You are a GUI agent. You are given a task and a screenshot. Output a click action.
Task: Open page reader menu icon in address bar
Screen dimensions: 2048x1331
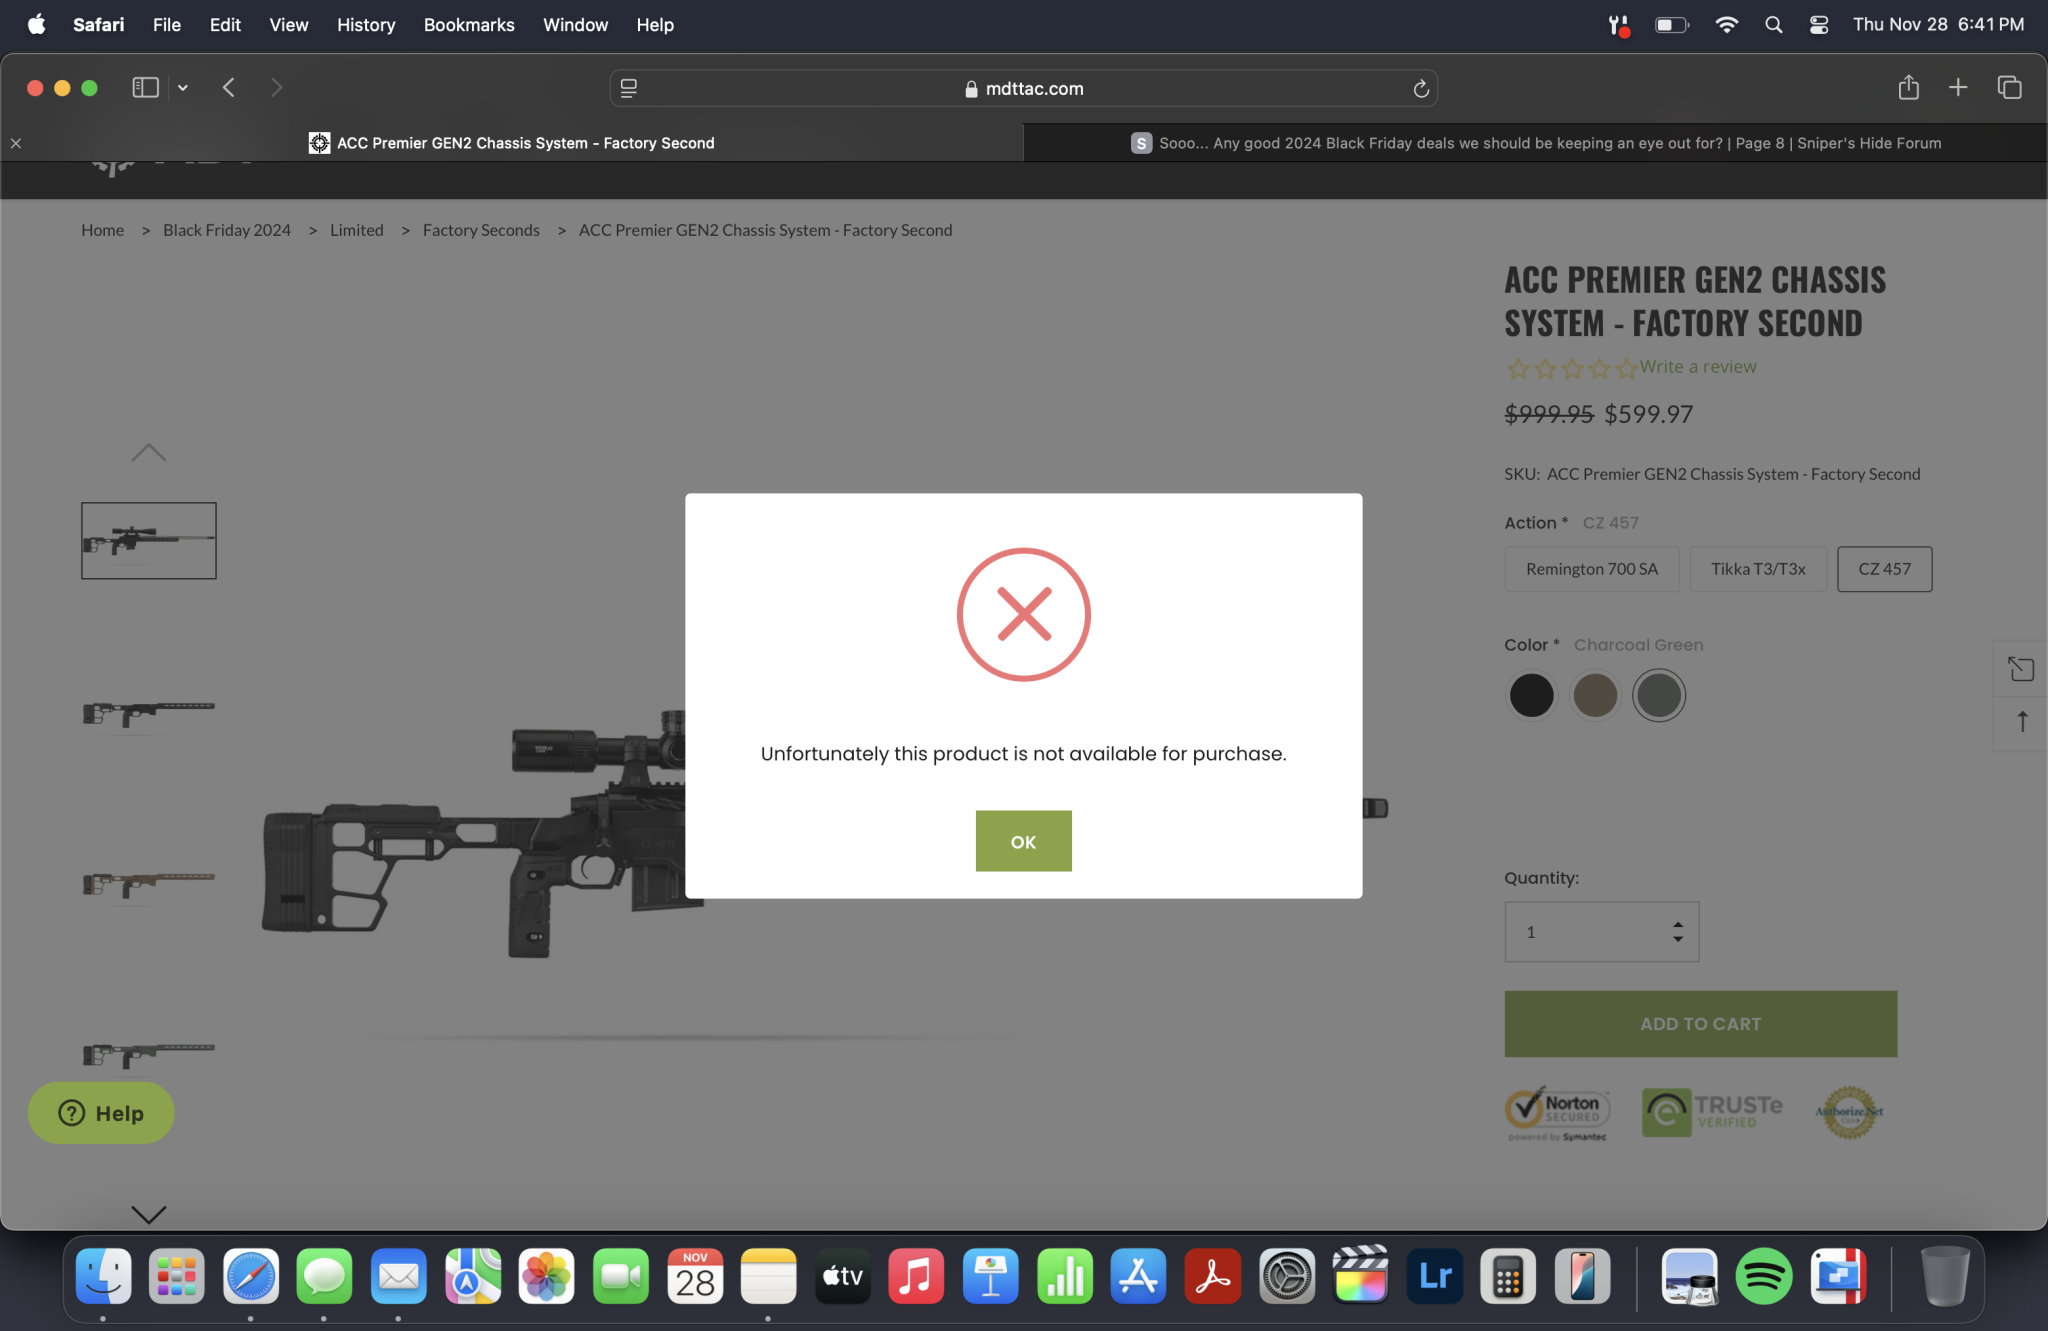point(629,88)
